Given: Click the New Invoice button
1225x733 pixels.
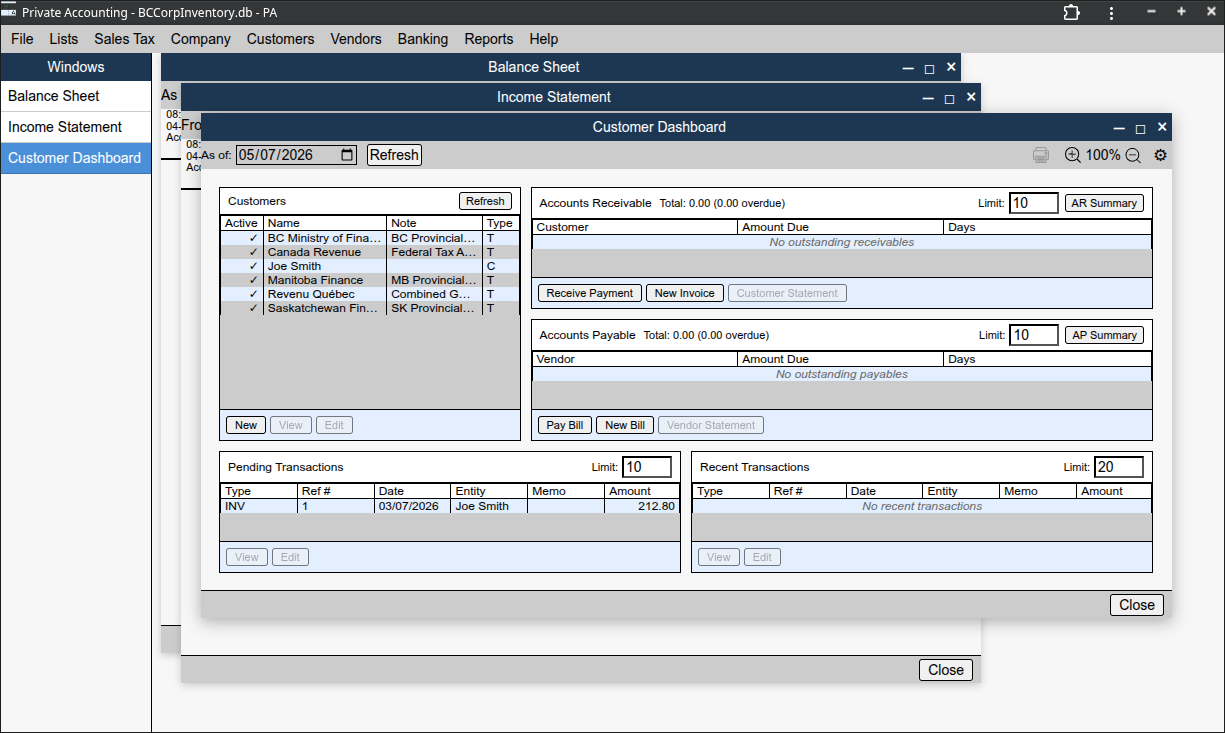Looking at the screenshot, I should click(x=684, y=293).
